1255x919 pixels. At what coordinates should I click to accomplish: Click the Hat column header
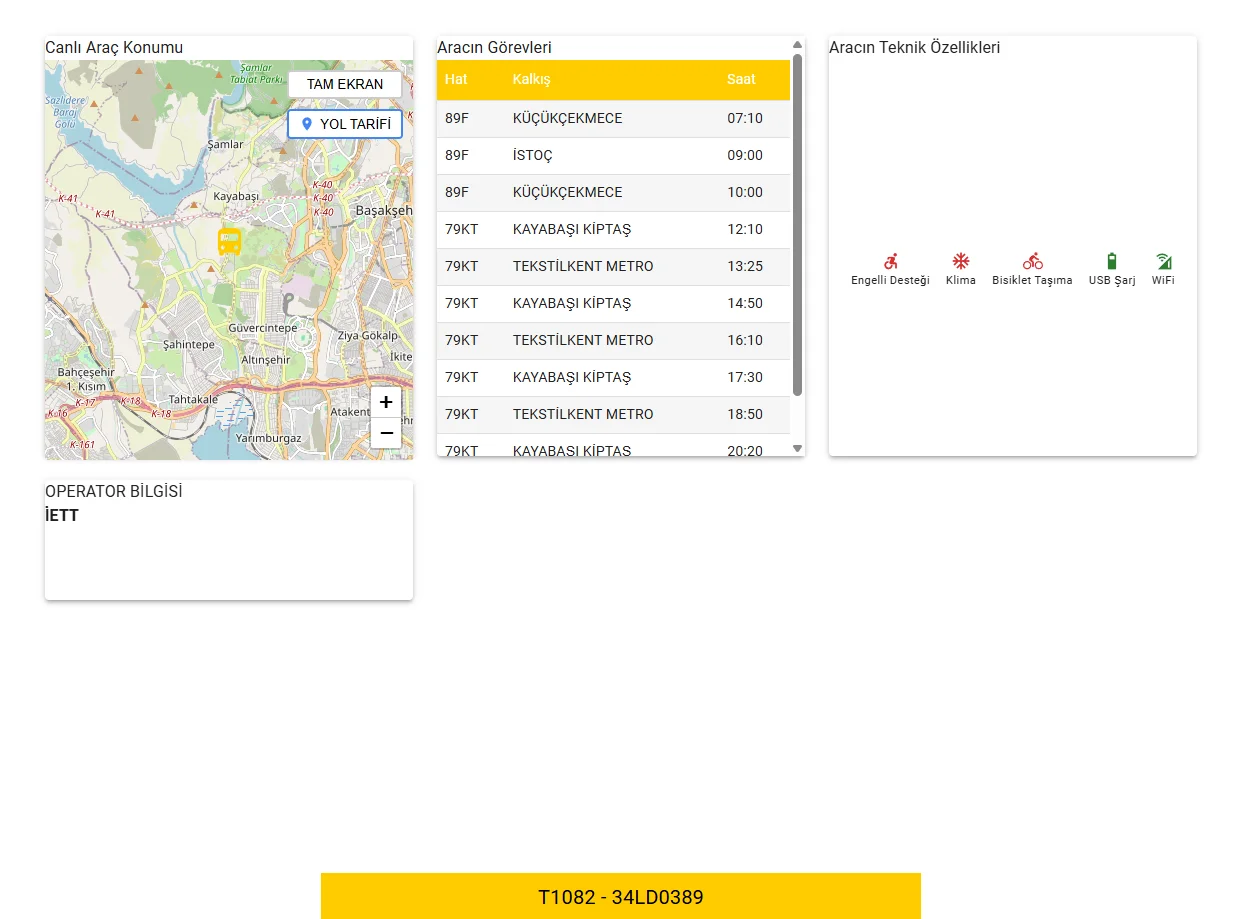(x=456, y=79)
